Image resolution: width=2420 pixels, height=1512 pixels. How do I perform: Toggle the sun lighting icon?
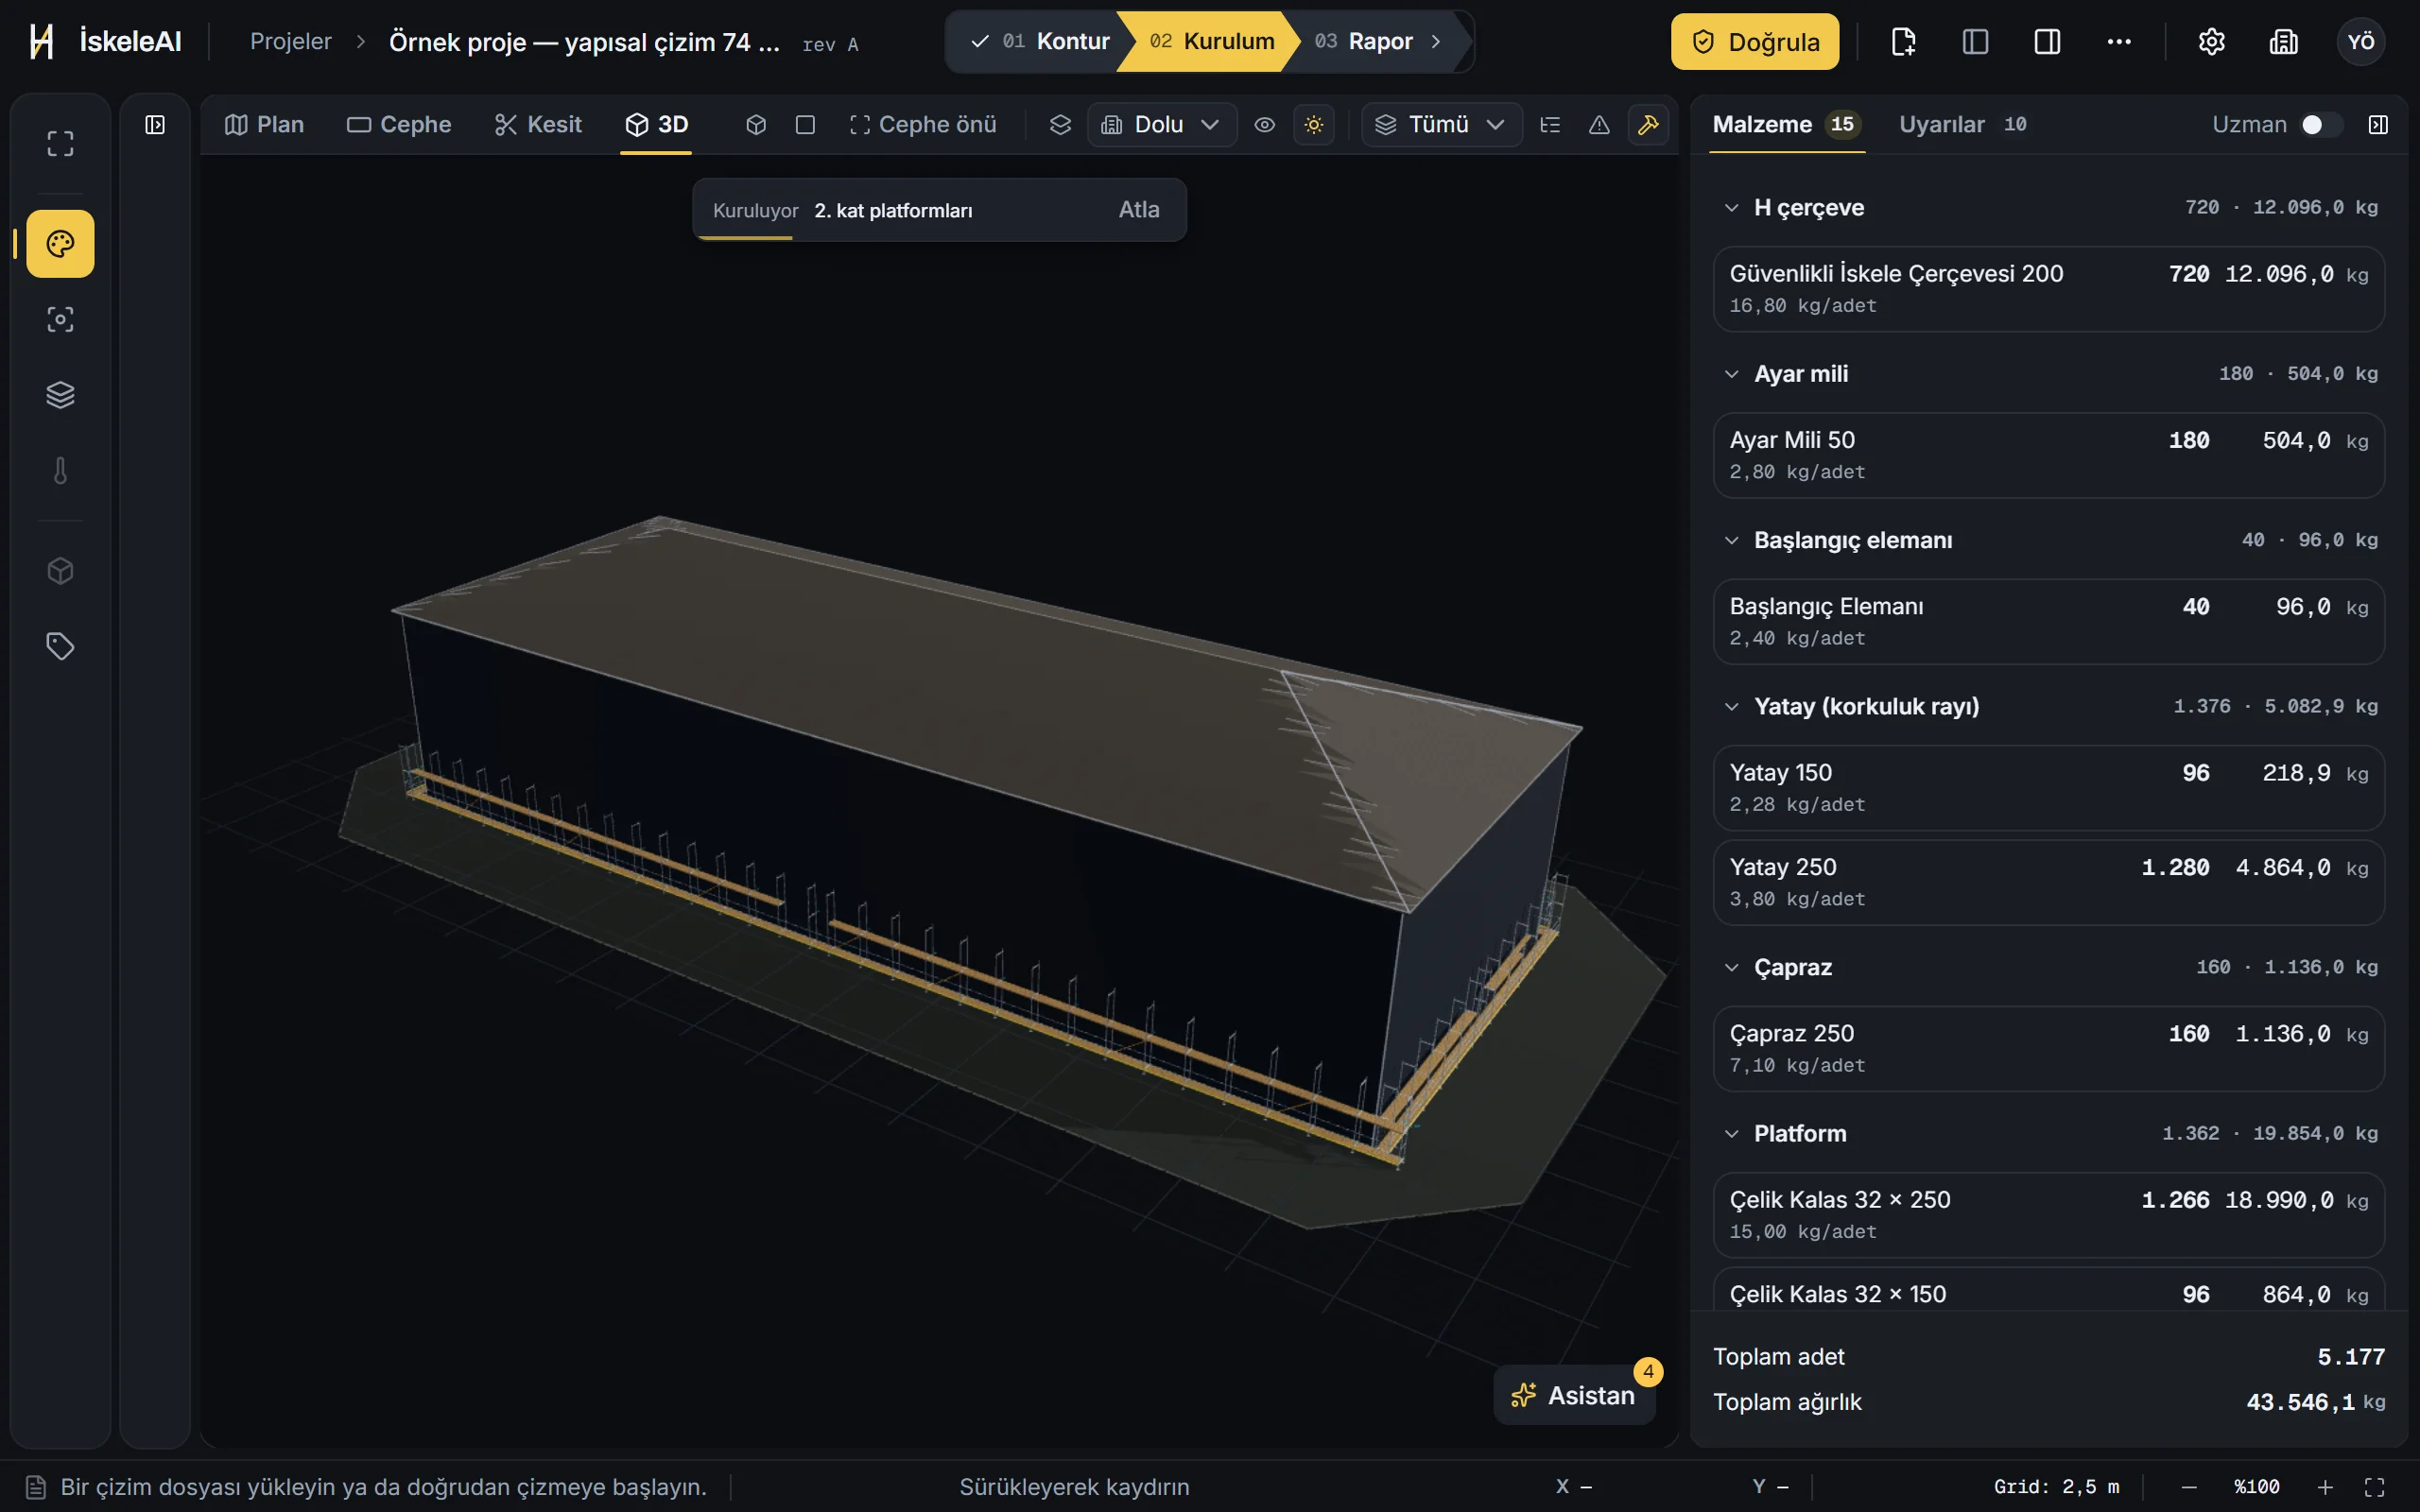pyautogui.click(x=1314, y=125)
